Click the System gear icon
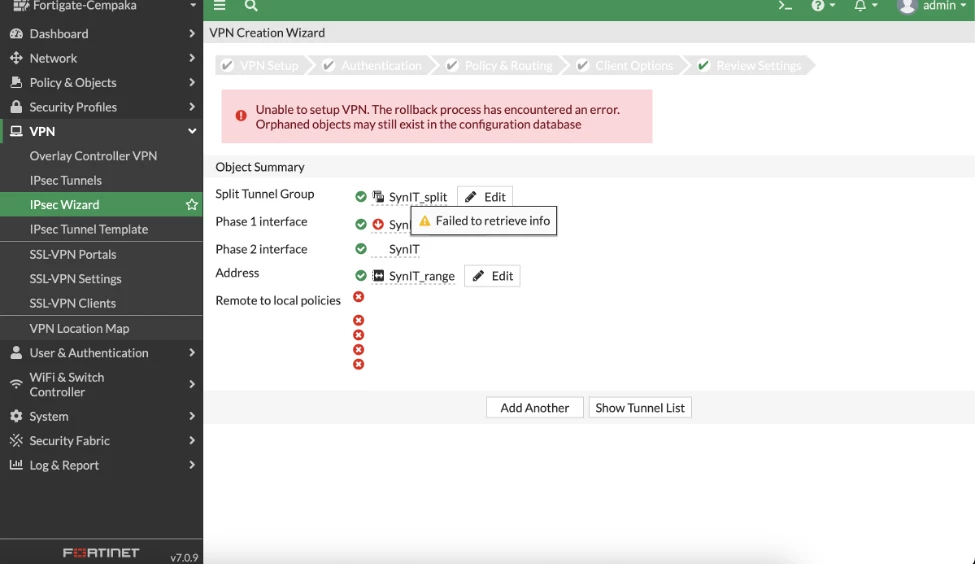 pos(16,416)
